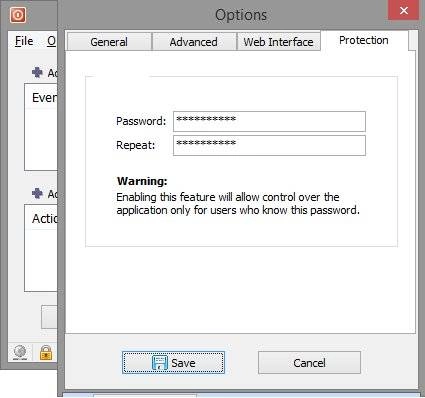Click the padlock icon in the status bar
425x398 pixels.
point(46,353)
